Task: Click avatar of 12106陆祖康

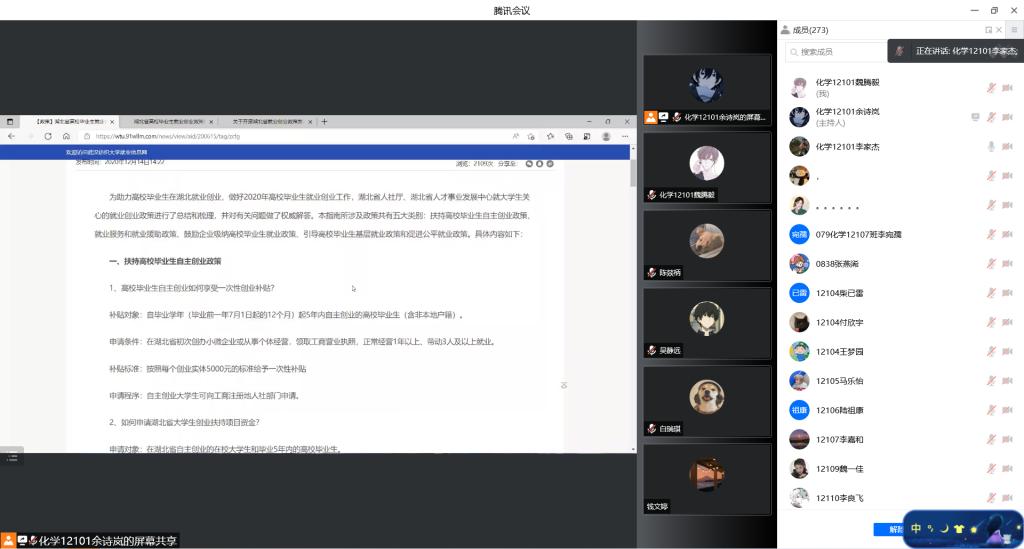Action: [799, 410]
